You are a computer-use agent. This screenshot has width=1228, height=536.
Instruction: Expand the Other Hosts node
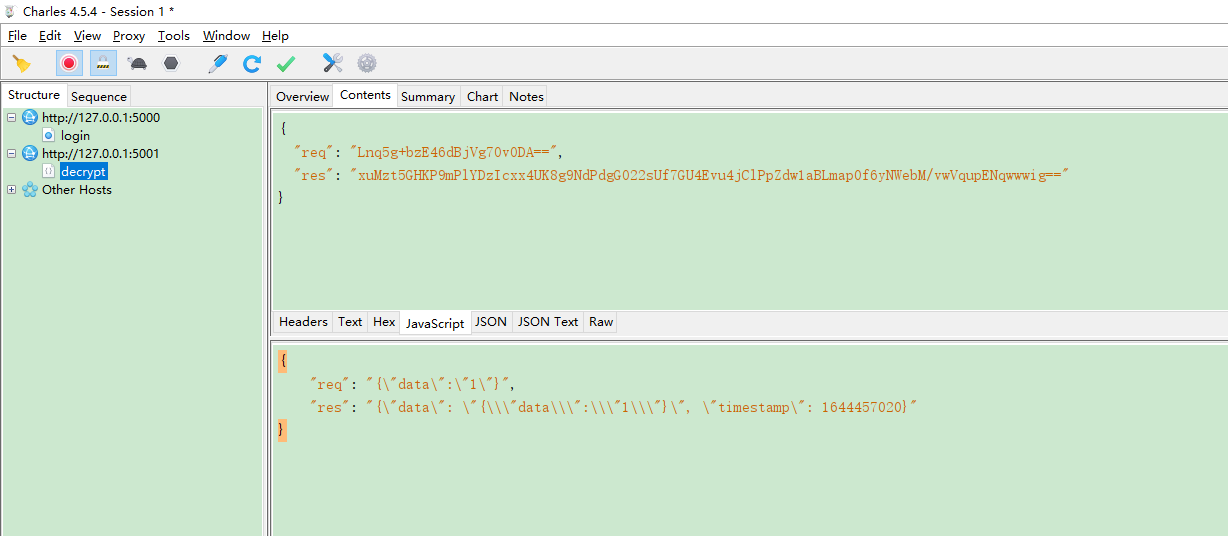point(12,190)
